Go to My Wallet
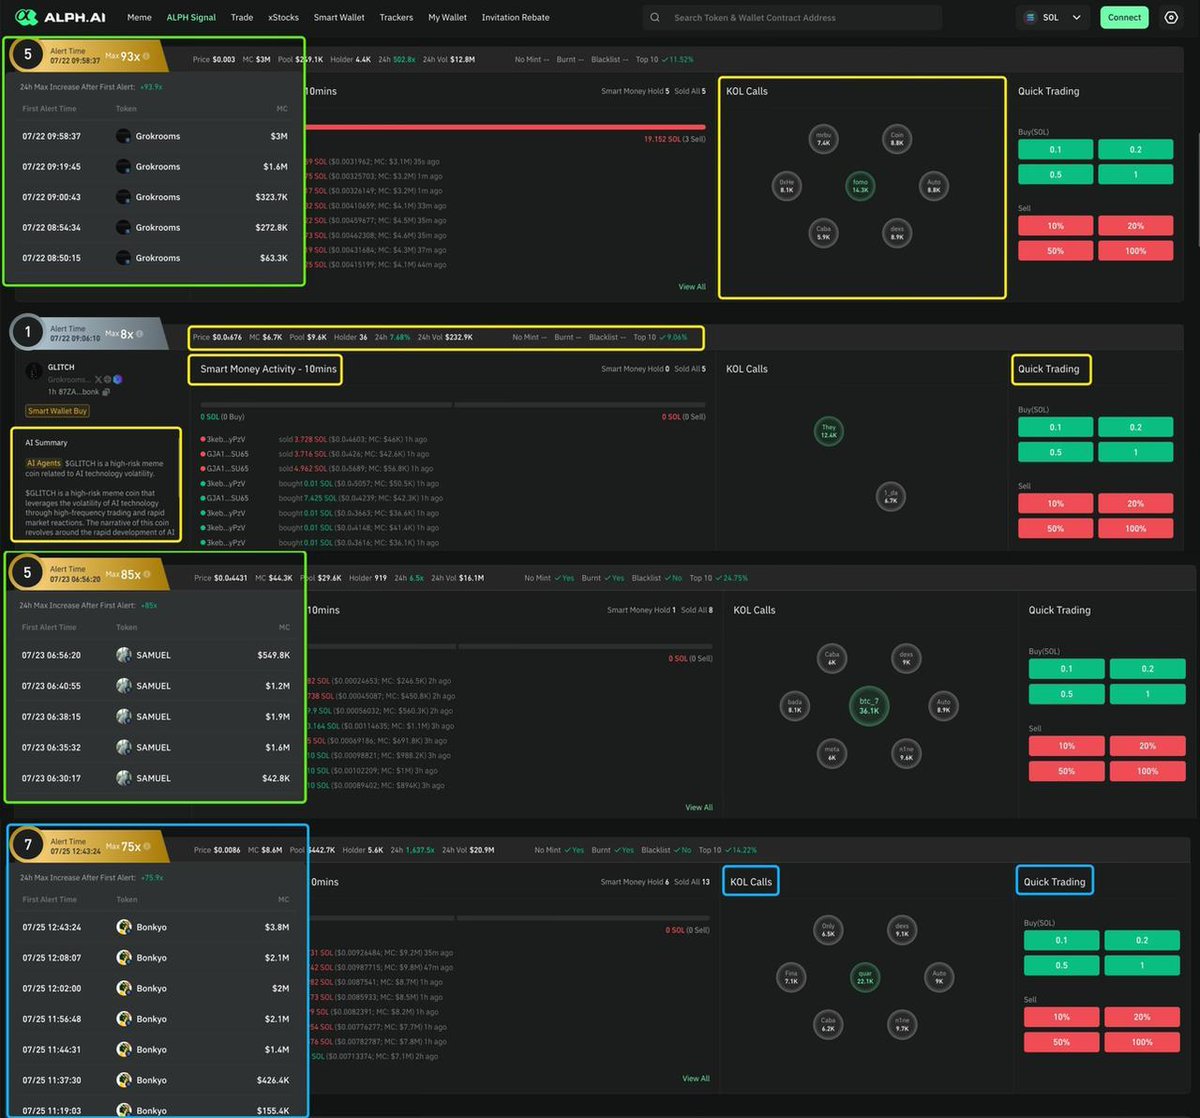Image resolution: width=1200 pixels, height=1118 pixels. 447,17
